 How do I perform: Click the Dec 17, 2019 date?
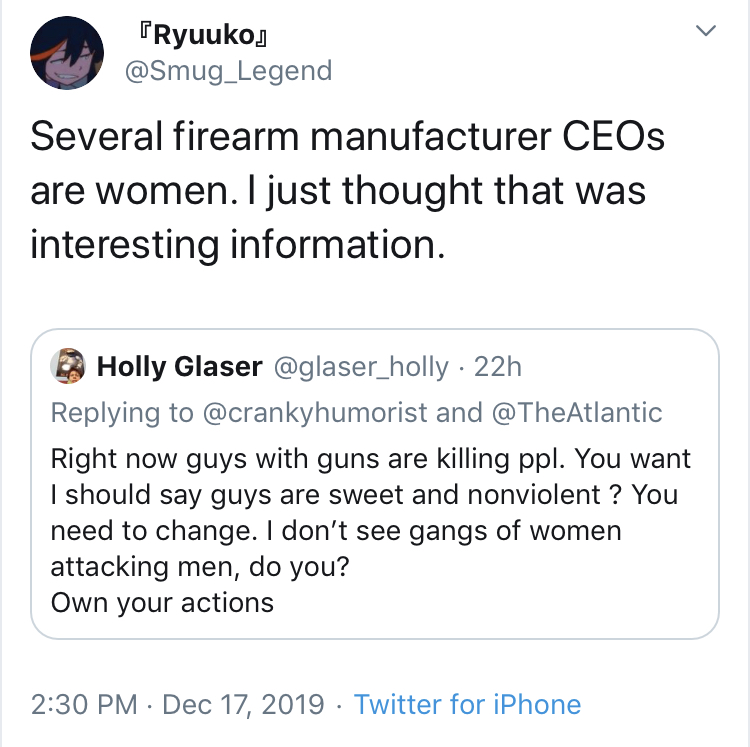243,705
